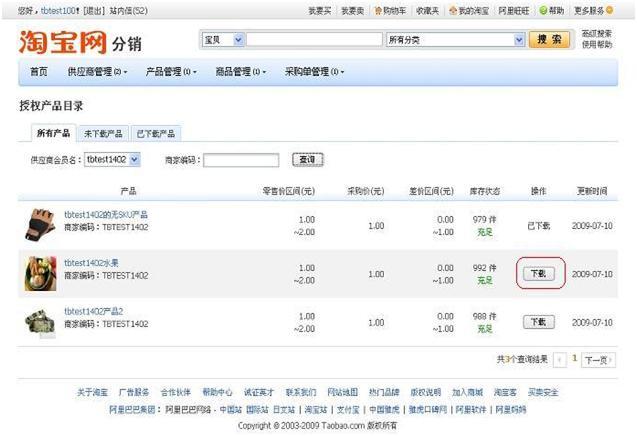Click the 已下载 status in first row
The height and width of the screenshot is (436, 637).
click(x=539, y=226)
